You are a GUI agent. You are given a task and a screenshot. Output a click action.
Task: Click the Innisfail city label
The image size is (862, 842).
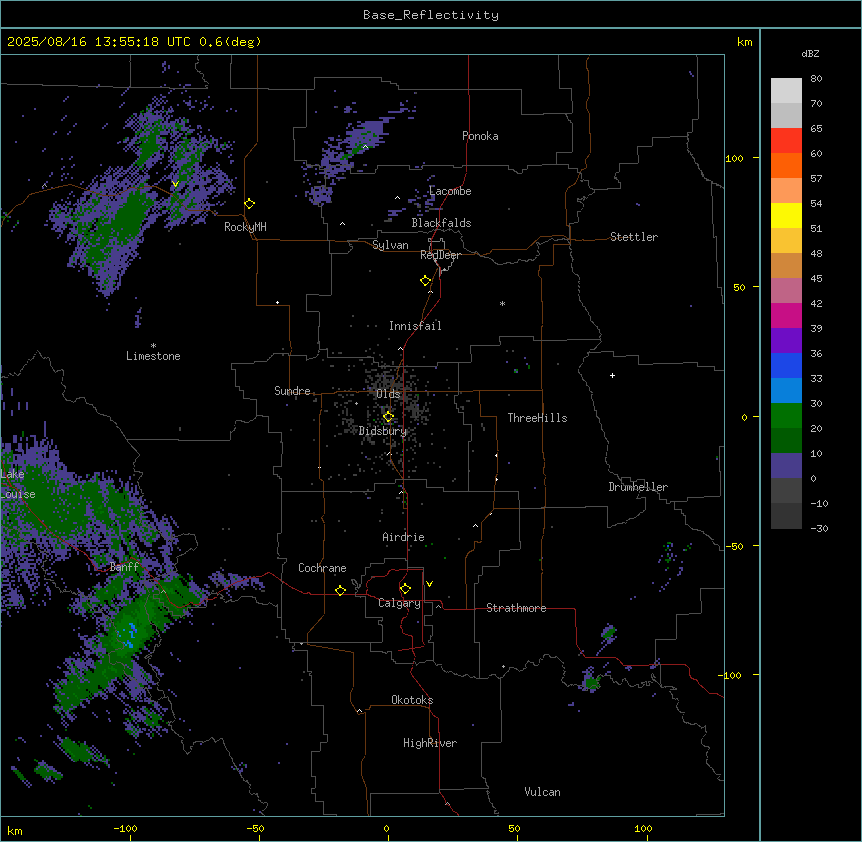pyautogui.click(x=415, y=326)
